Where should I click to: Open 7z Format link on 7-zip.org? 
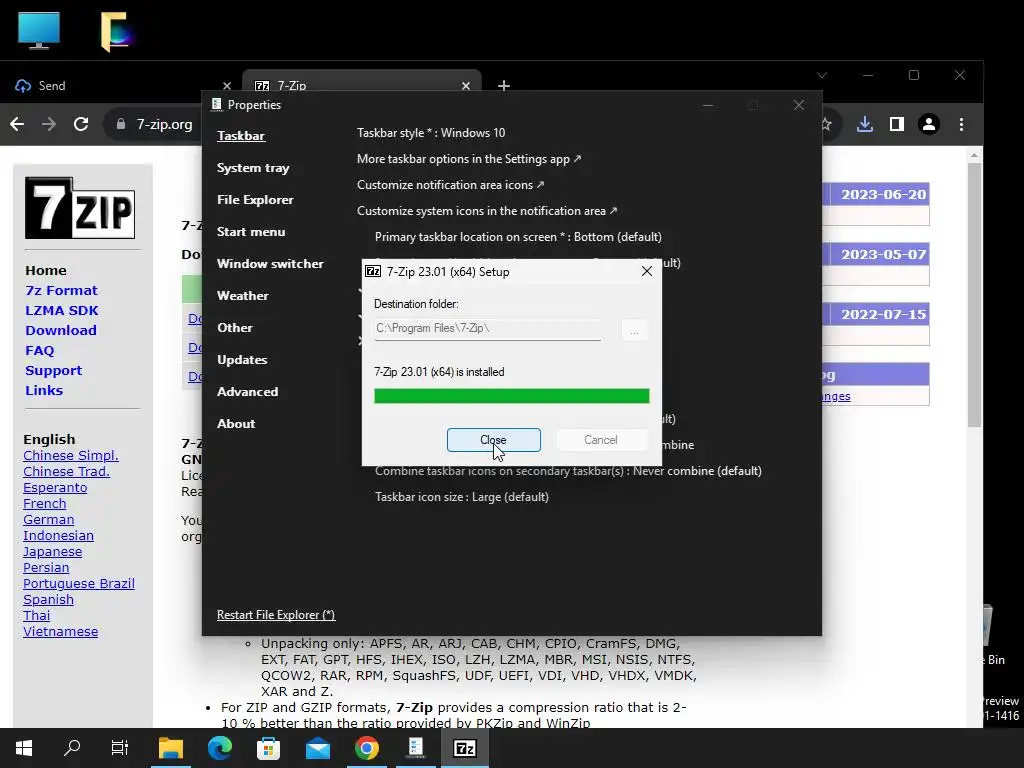pyautogui.click(x=61, y=291)
